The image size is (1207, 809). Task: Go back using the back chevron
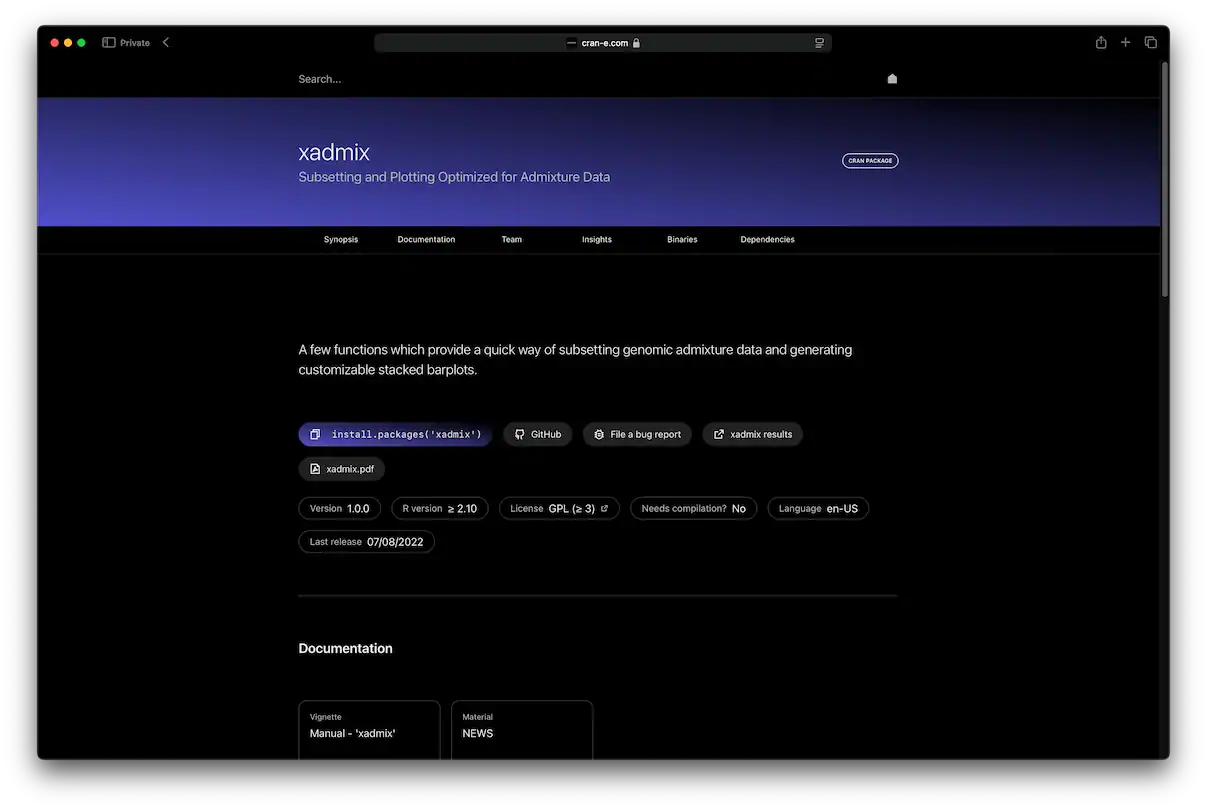[166, 43]
